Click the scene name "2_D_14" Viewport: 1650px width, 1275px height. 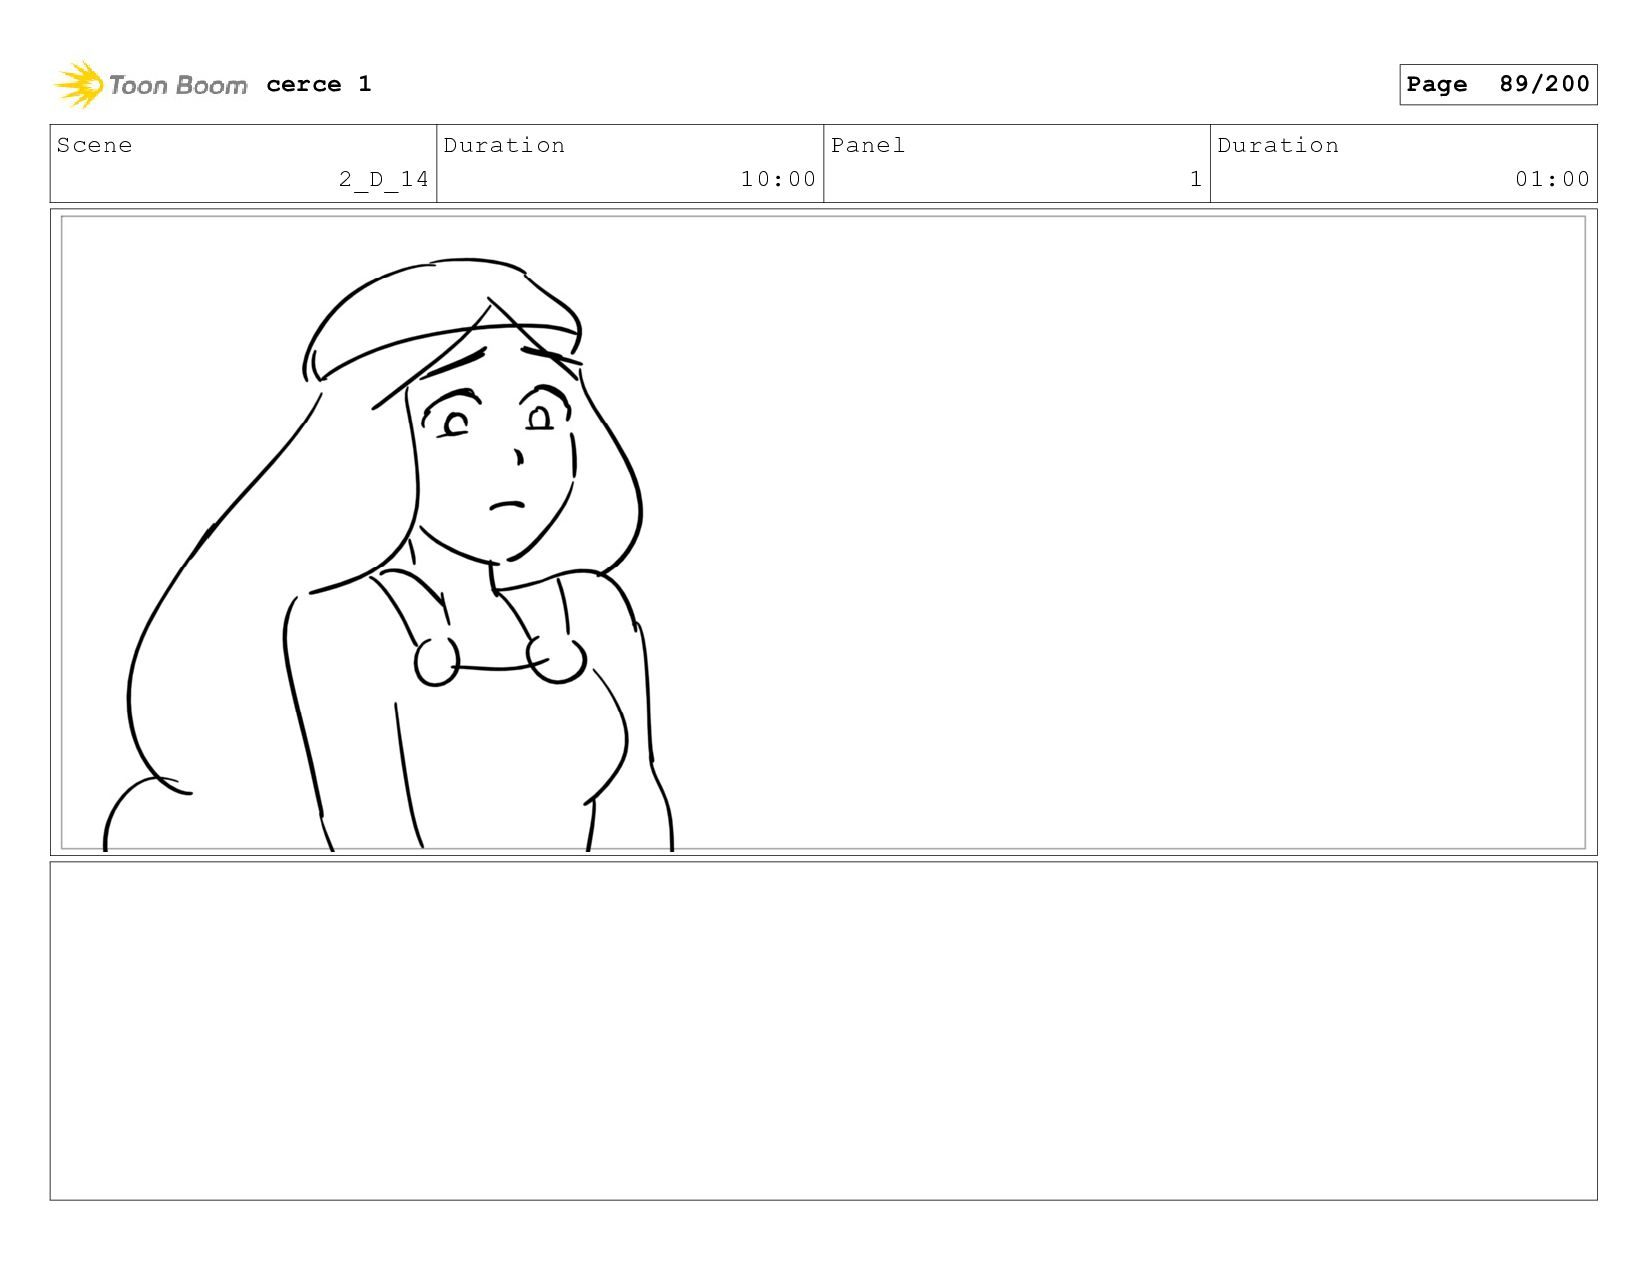point(384,180)
